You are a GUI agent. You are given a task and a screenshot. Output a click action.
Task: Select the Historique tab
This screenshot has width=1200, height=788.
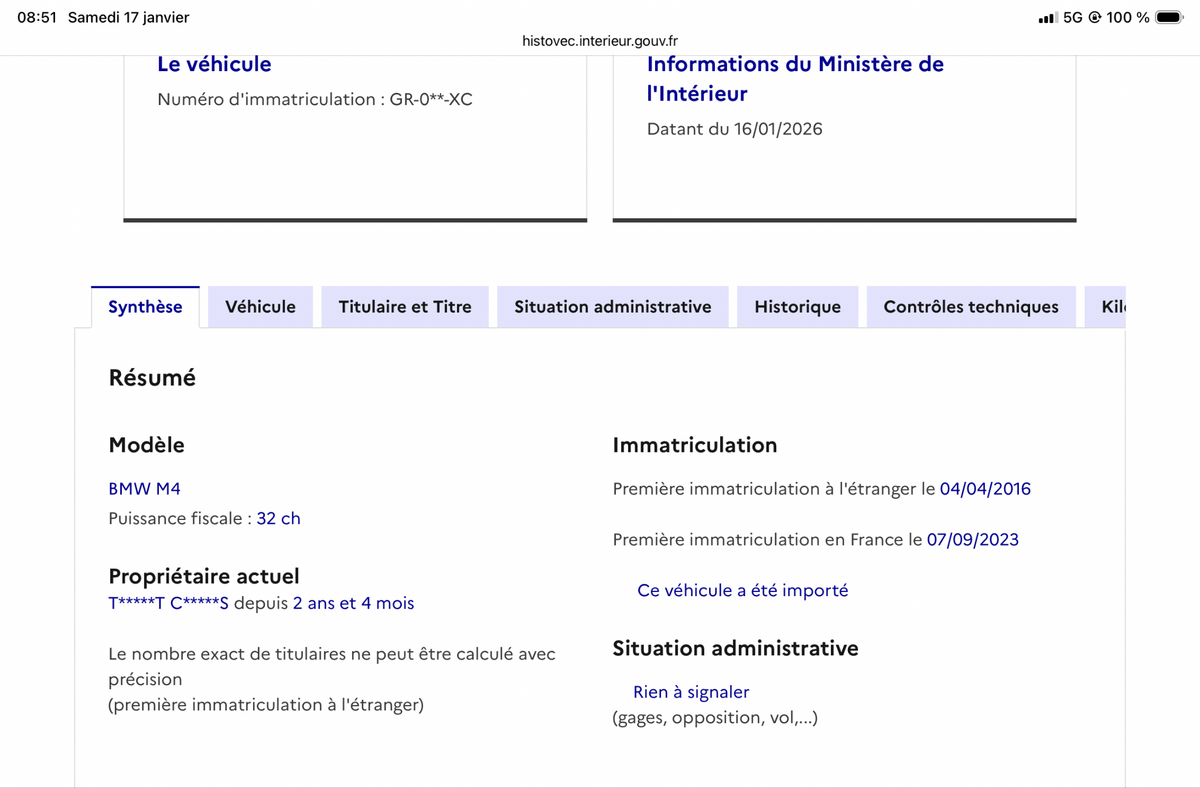797,307
